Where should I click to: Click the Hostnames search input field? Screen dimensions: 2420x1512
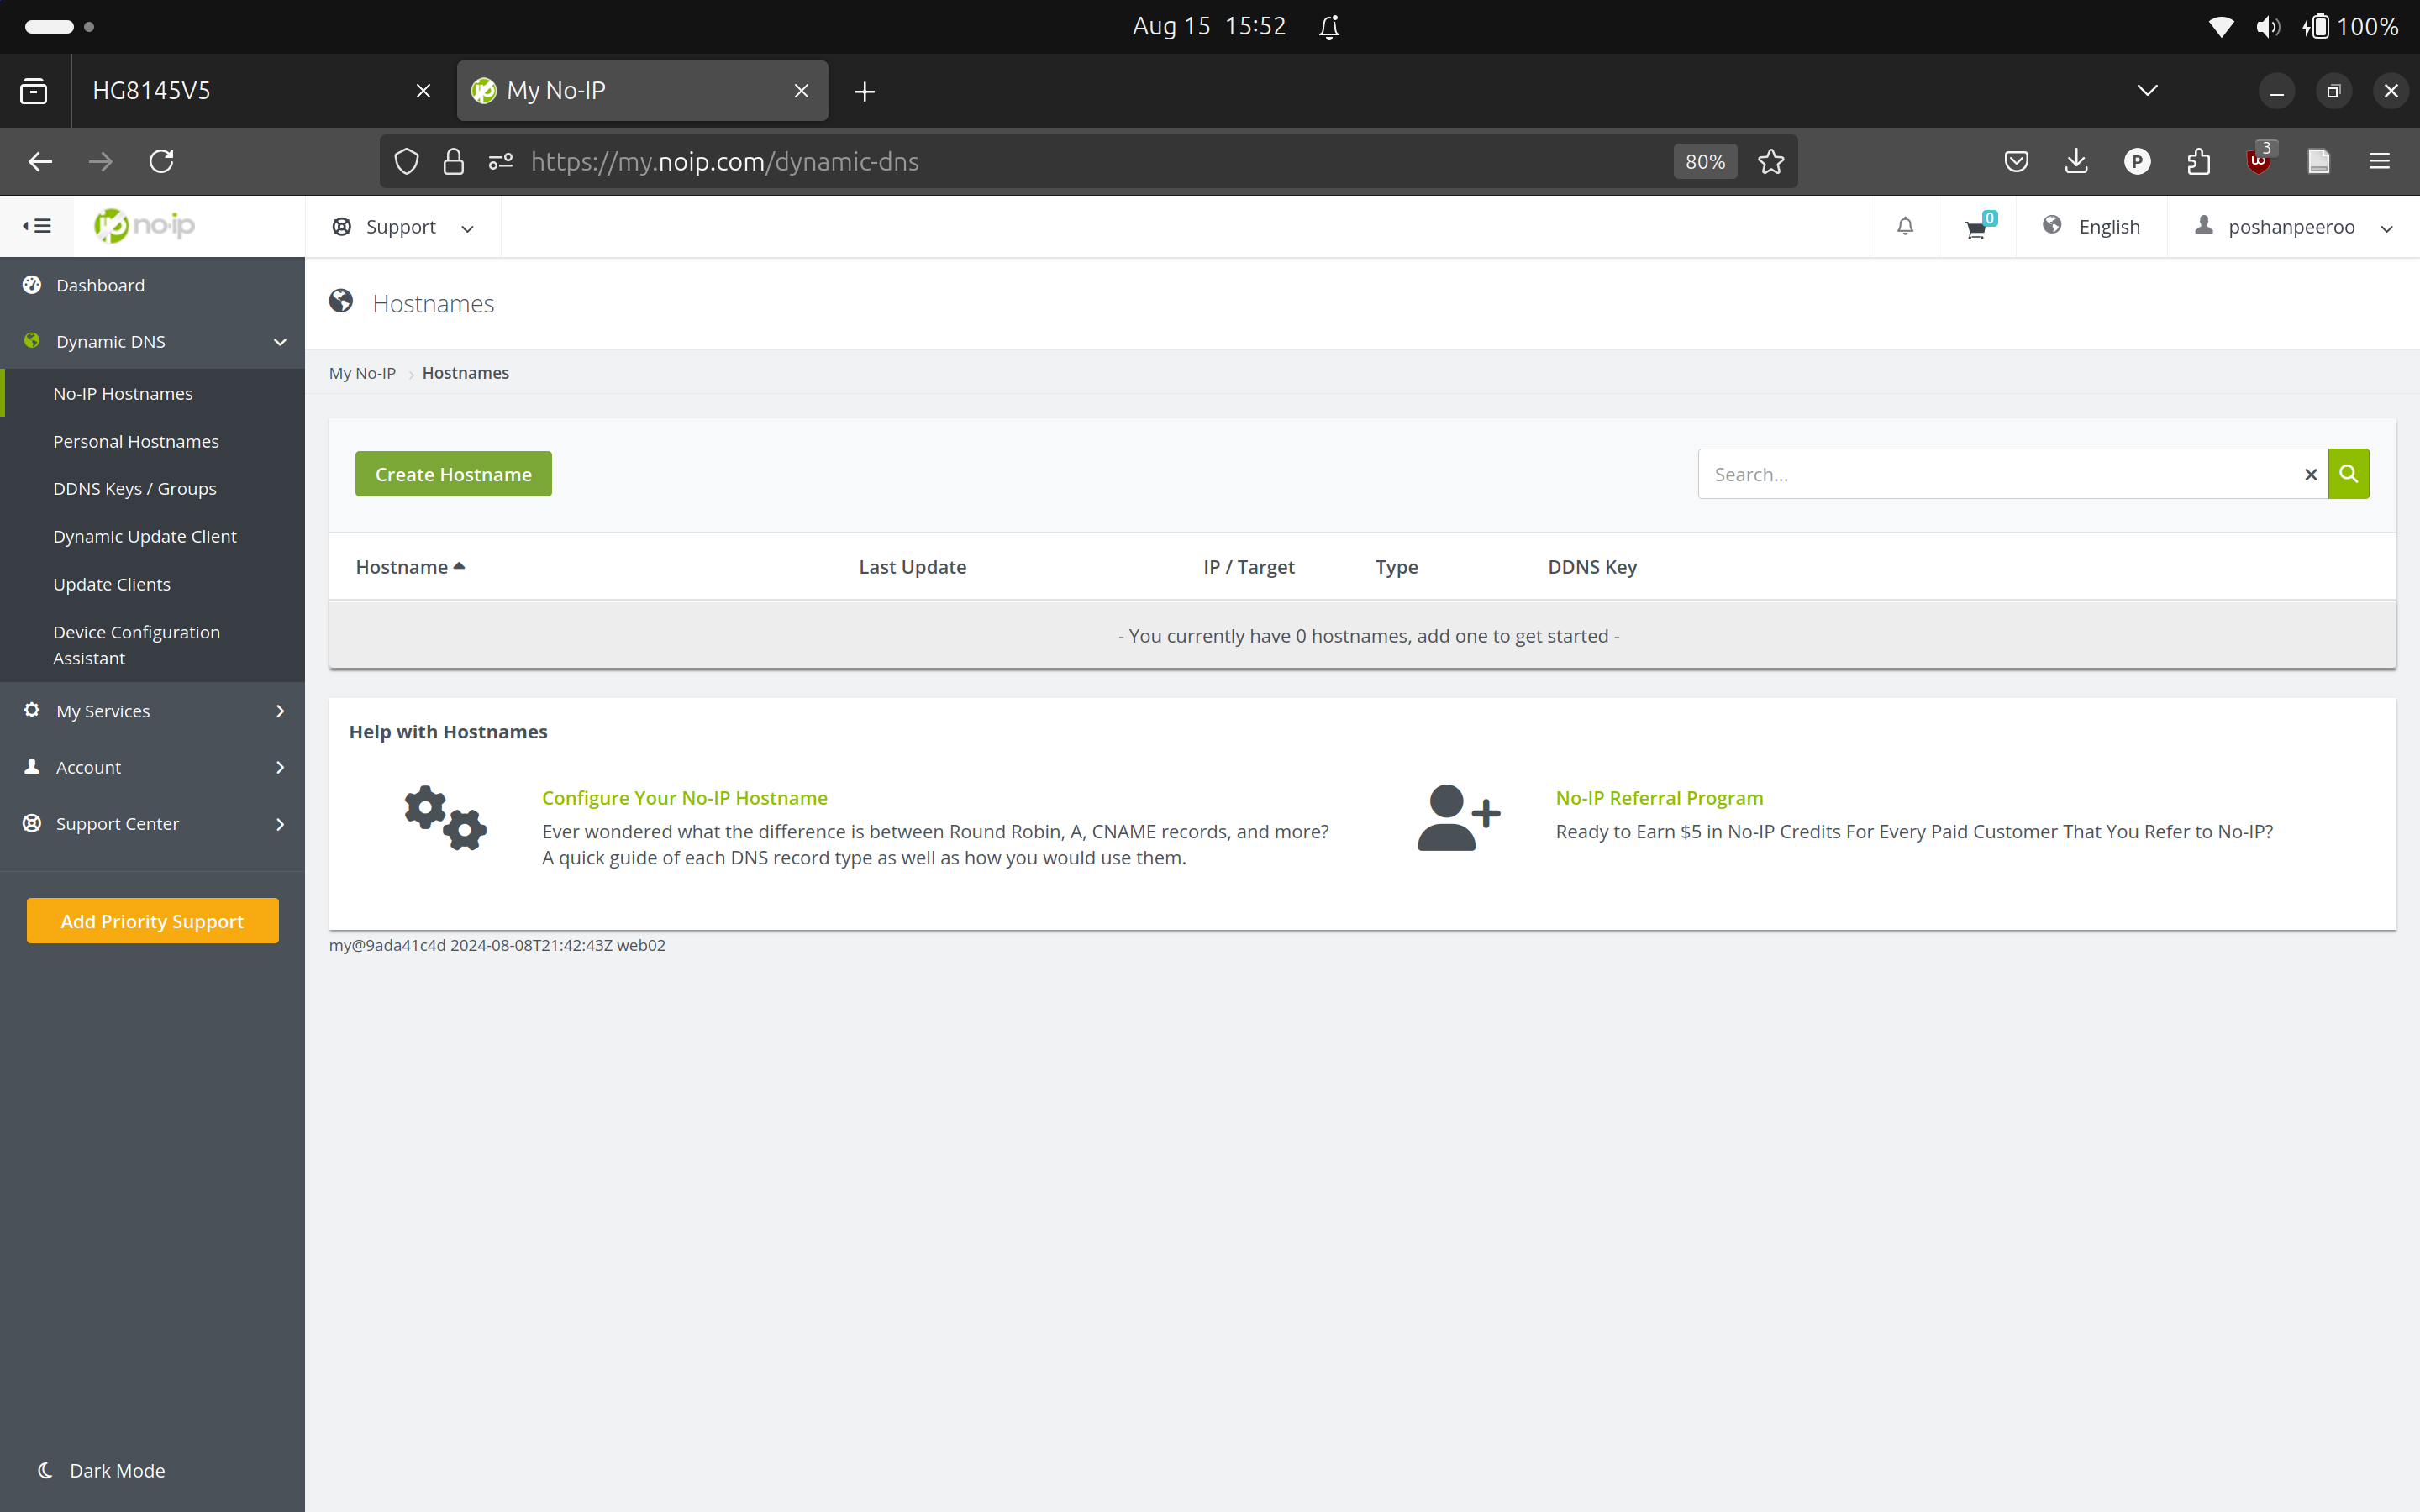tap(1998, 474)
